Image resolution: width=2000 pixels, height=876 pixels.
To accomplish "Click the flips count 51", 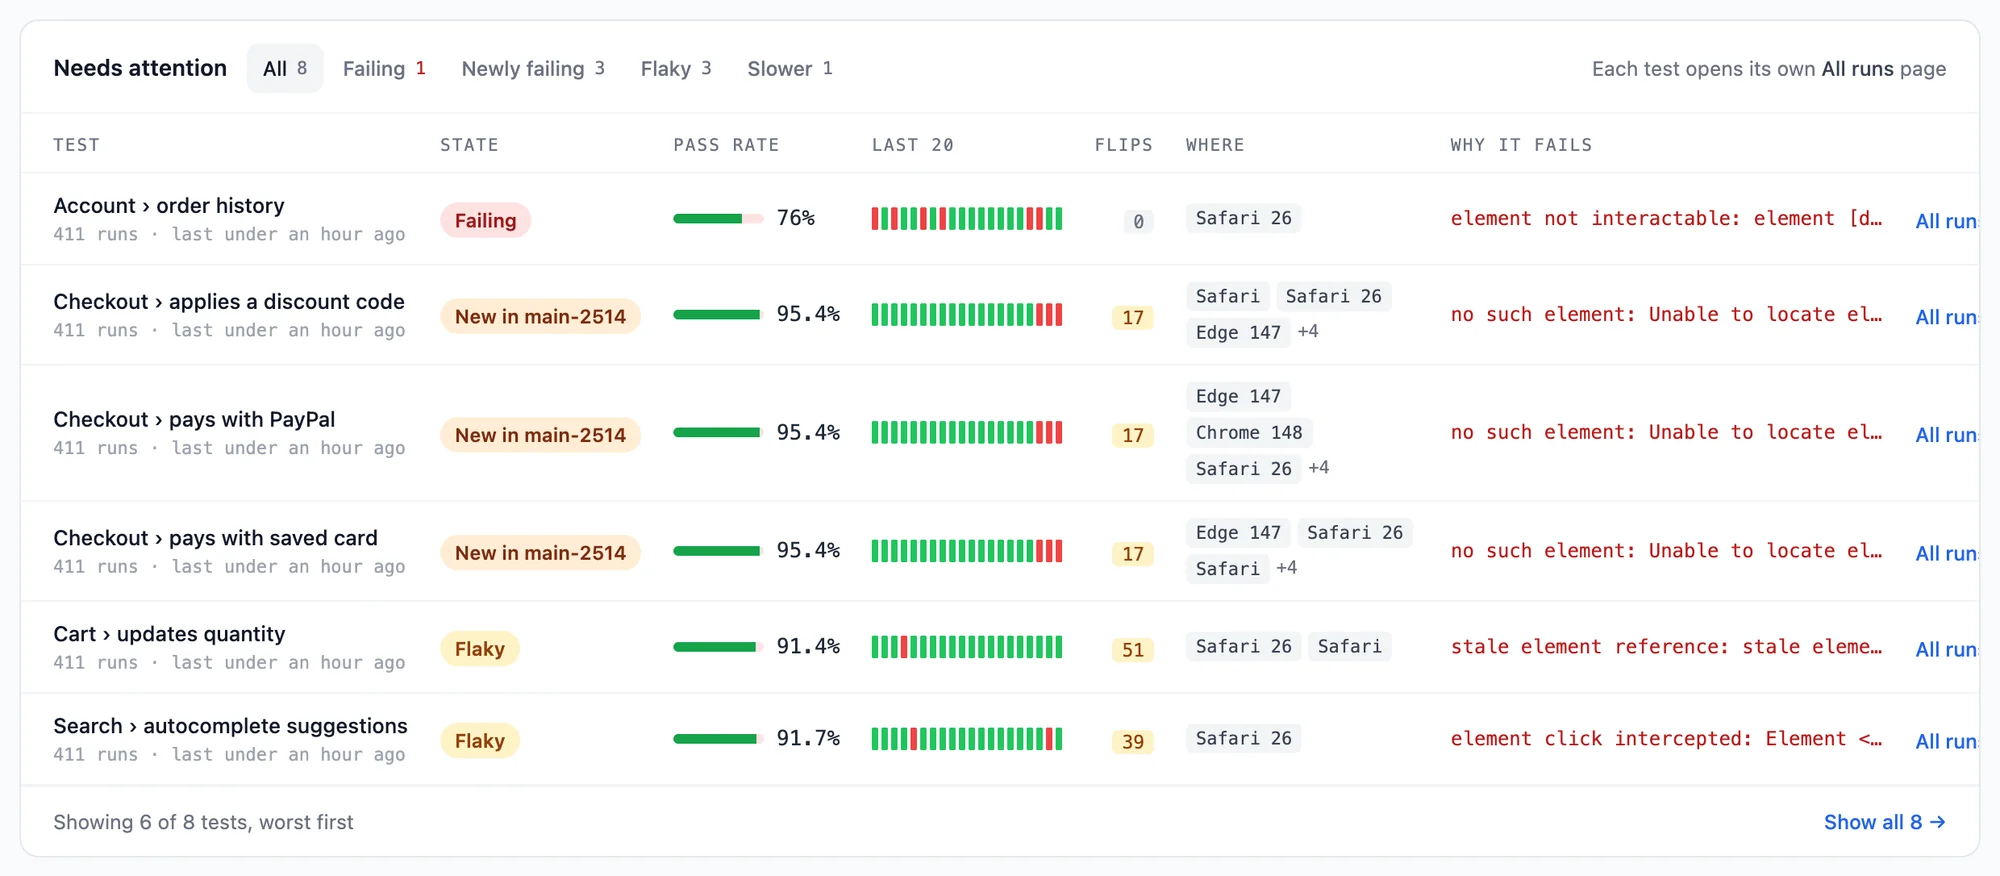I will [x=1133, y=650].
